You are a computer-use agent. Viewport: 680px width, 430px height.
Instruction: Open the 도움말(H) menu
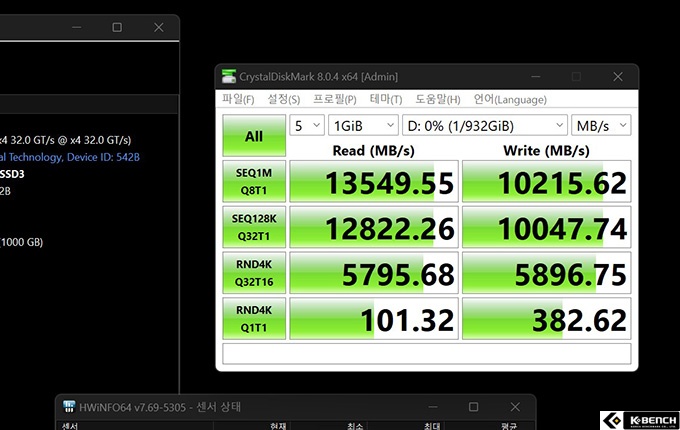[438, 99]
